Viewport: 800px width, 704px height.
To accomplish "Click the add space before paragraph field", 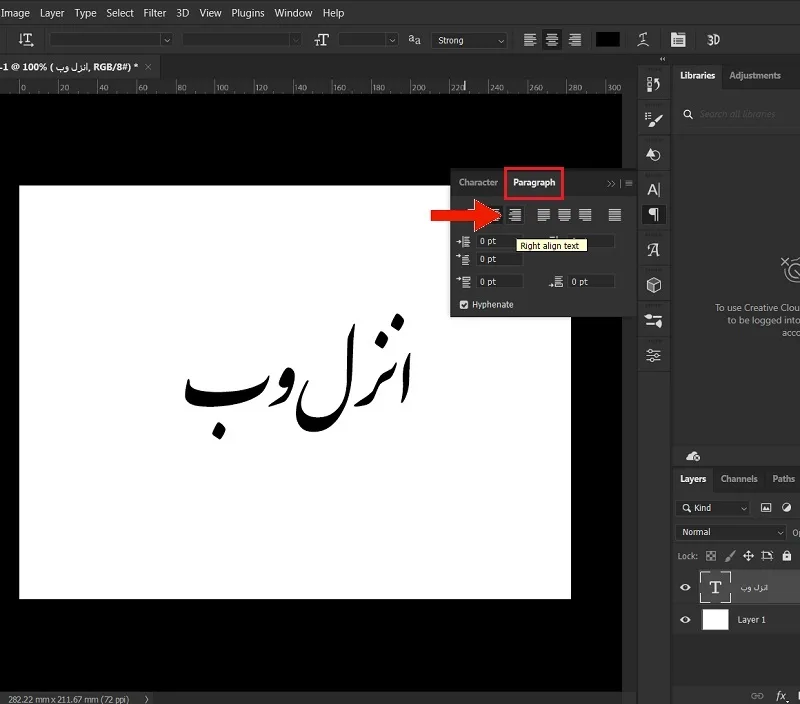I will [499, 282].
